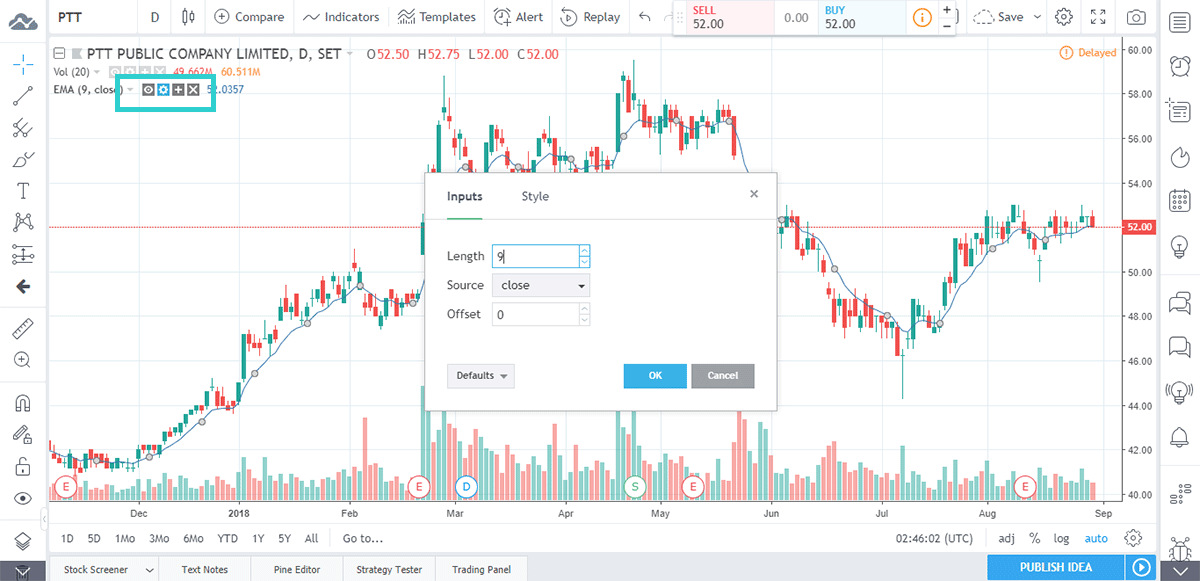Select the Zoom In tool

(x=22, y=360)
